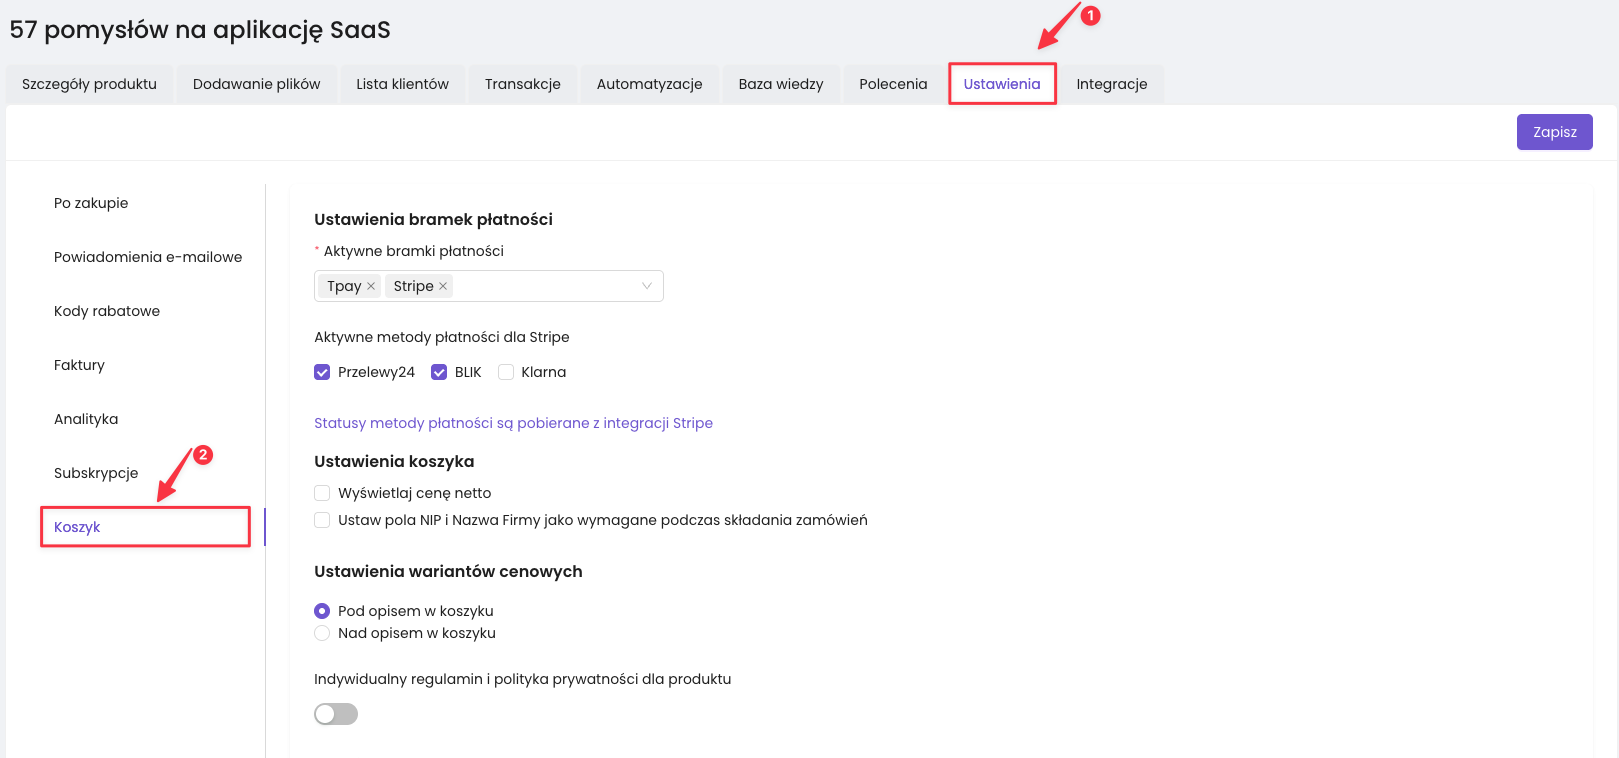Expand the active payment gateways dropdown
Viewport: 1619px width, 758px height.
[x=646, y=286]
